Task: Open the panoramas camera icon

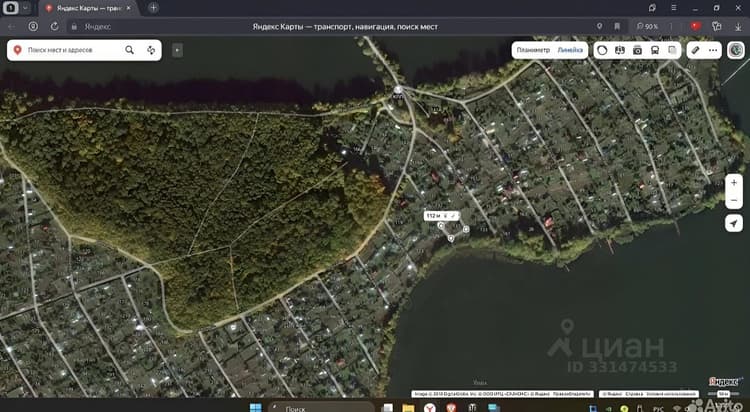Action: (637, 50)
